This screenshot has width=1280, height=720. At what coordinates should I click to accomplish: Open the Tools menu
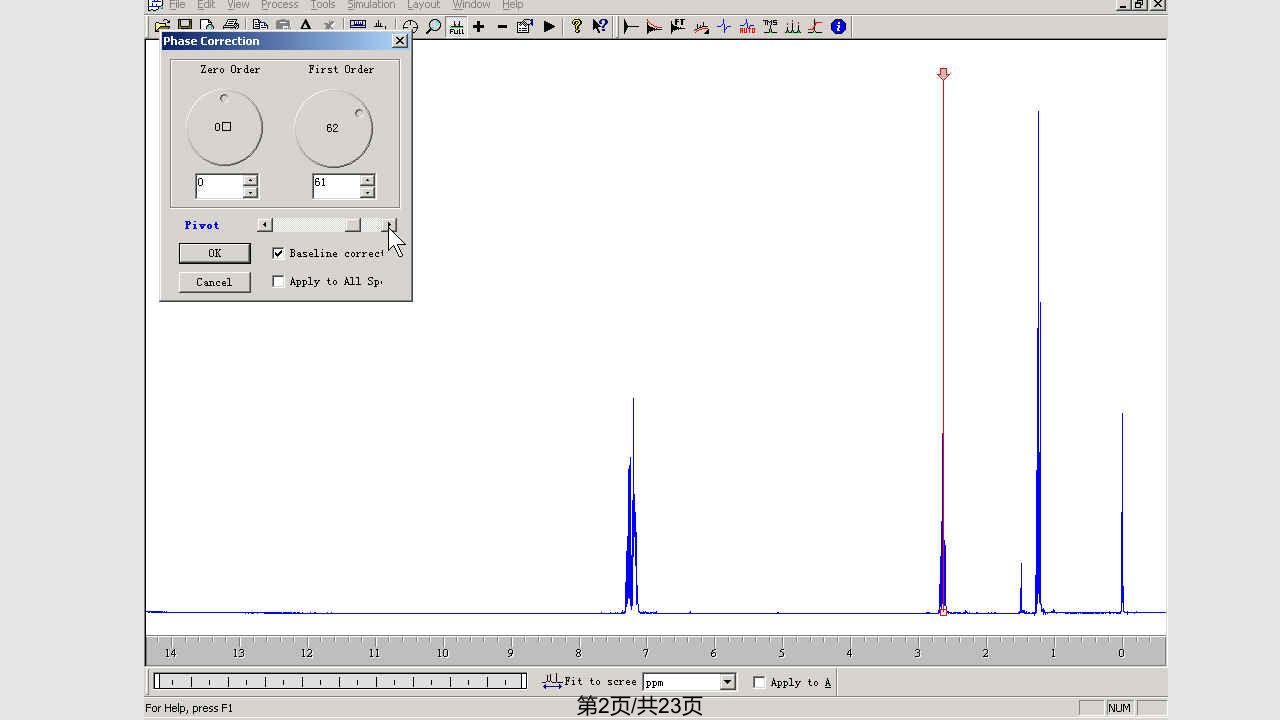tap(322, 5)
